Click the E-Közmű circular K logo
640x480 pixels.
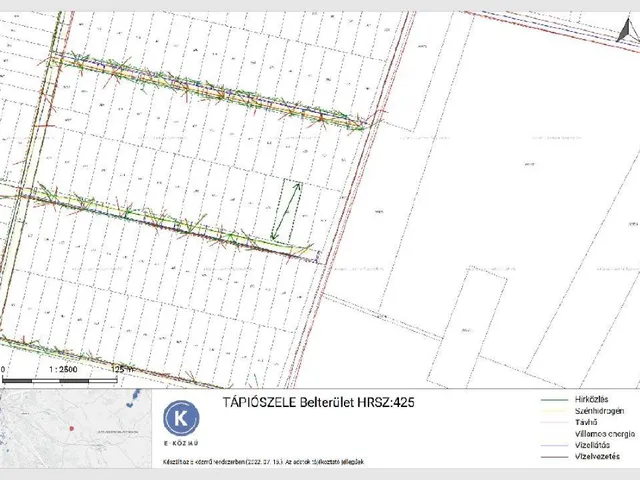[x=181, y=417]
